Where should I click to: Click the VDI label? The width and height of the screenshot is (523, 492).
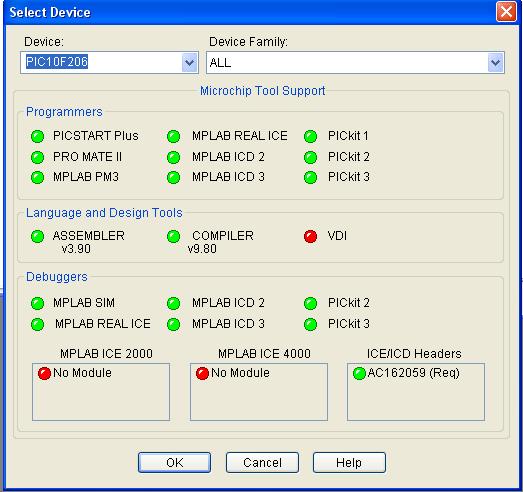point(337,236)
